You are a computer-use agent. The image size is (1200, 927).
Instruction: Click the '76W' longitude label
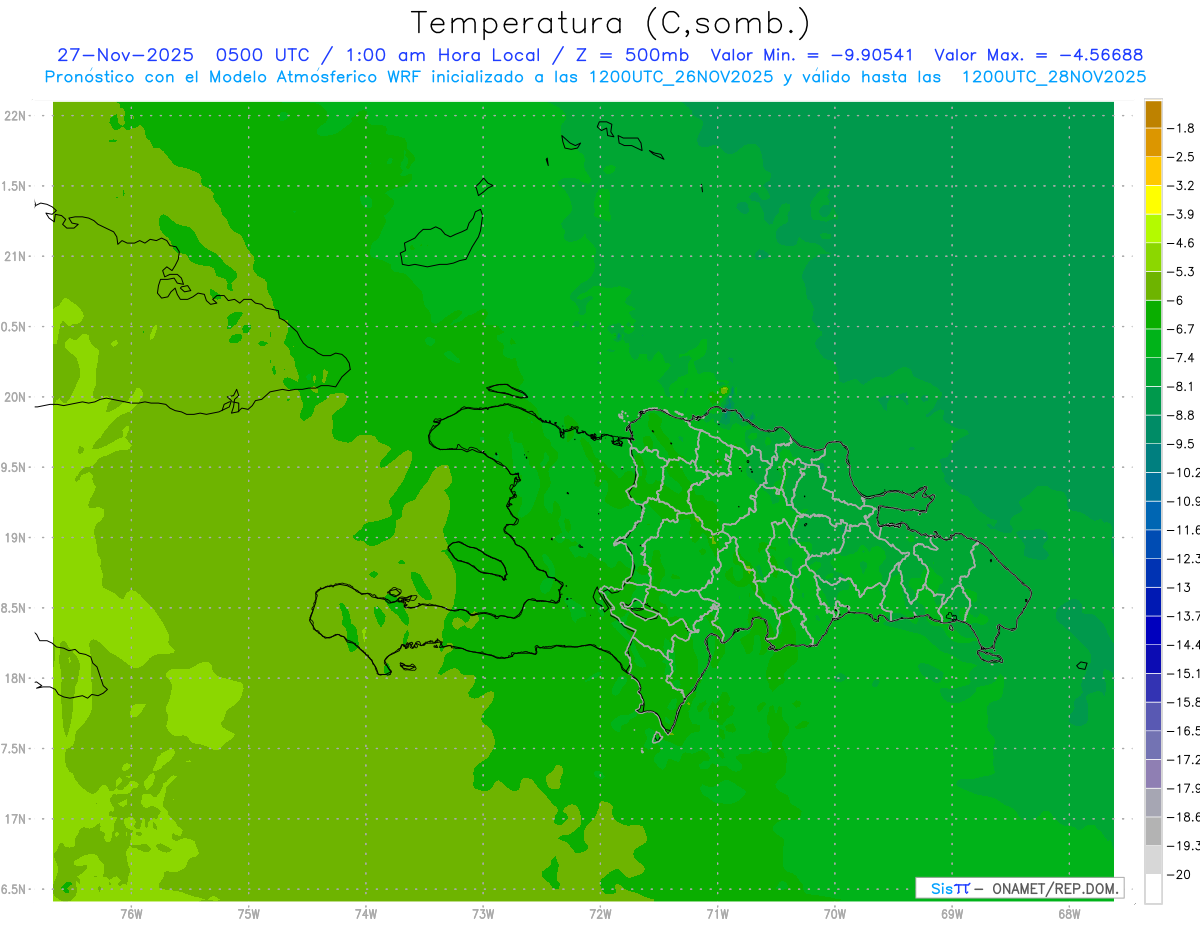(131, 913)
